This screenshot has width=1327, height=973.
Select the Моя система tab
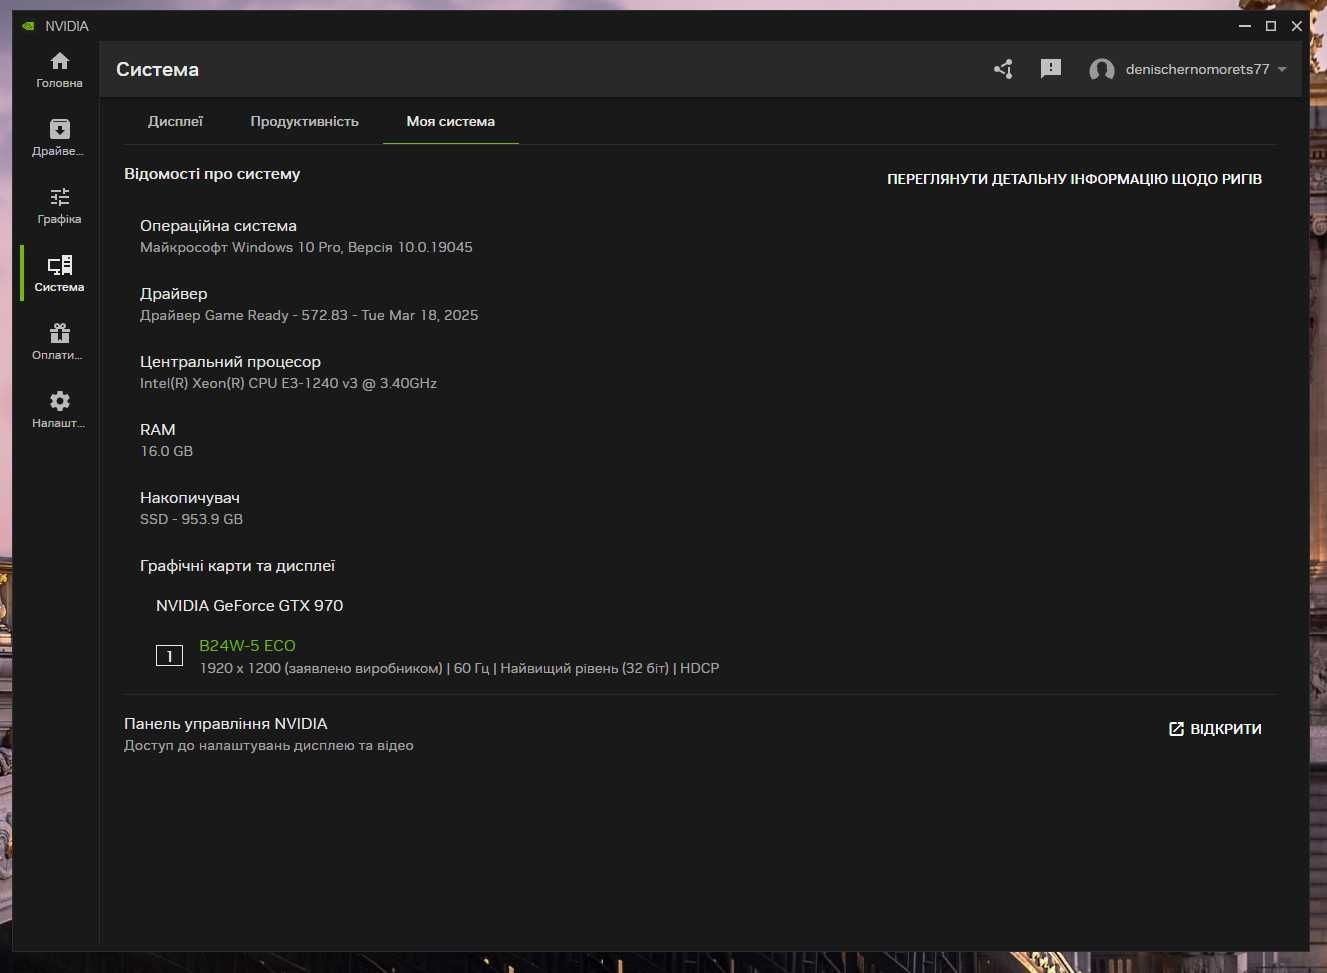450,121
